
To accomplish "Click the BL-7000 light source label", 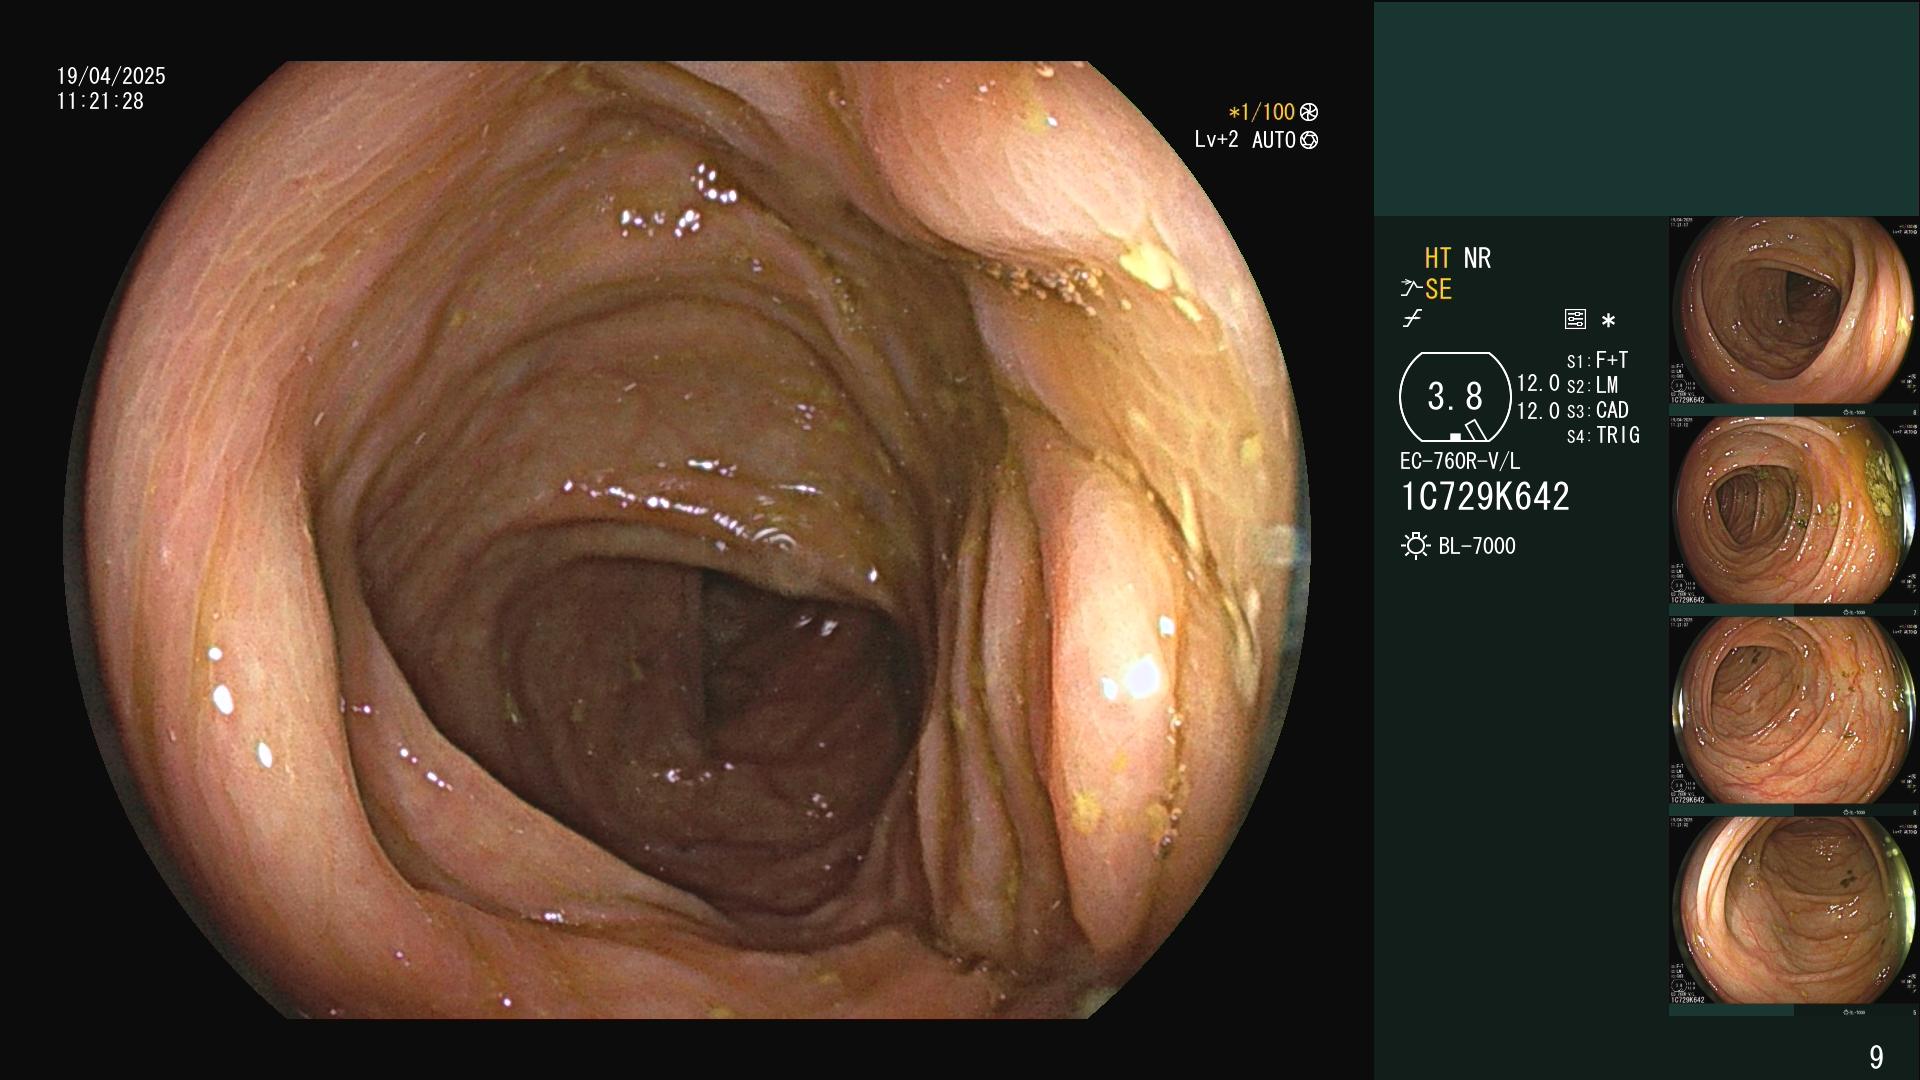I will (1477, 546).
